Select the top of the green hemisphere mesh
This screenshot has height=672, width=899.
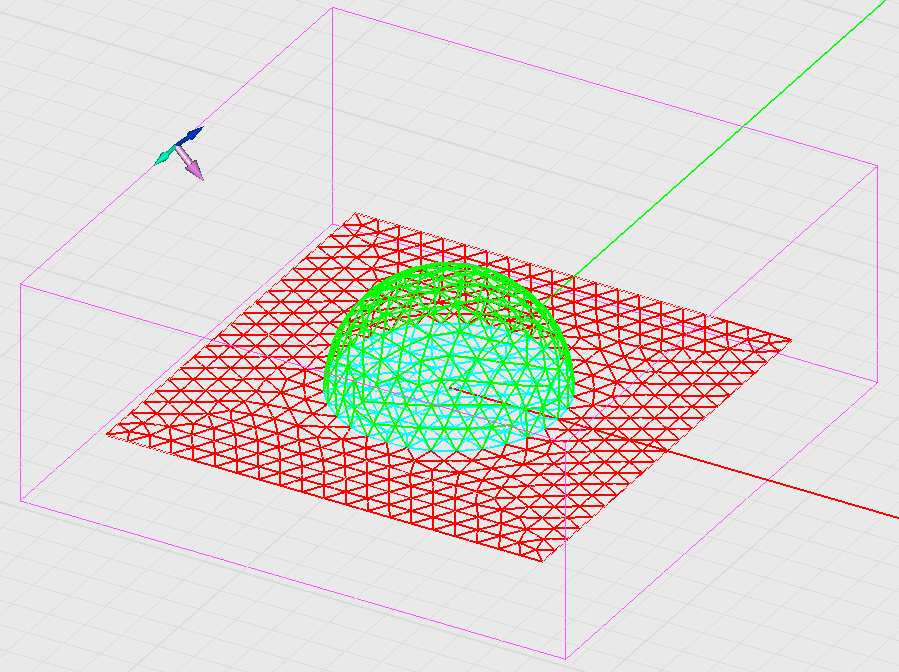(451, 268)
